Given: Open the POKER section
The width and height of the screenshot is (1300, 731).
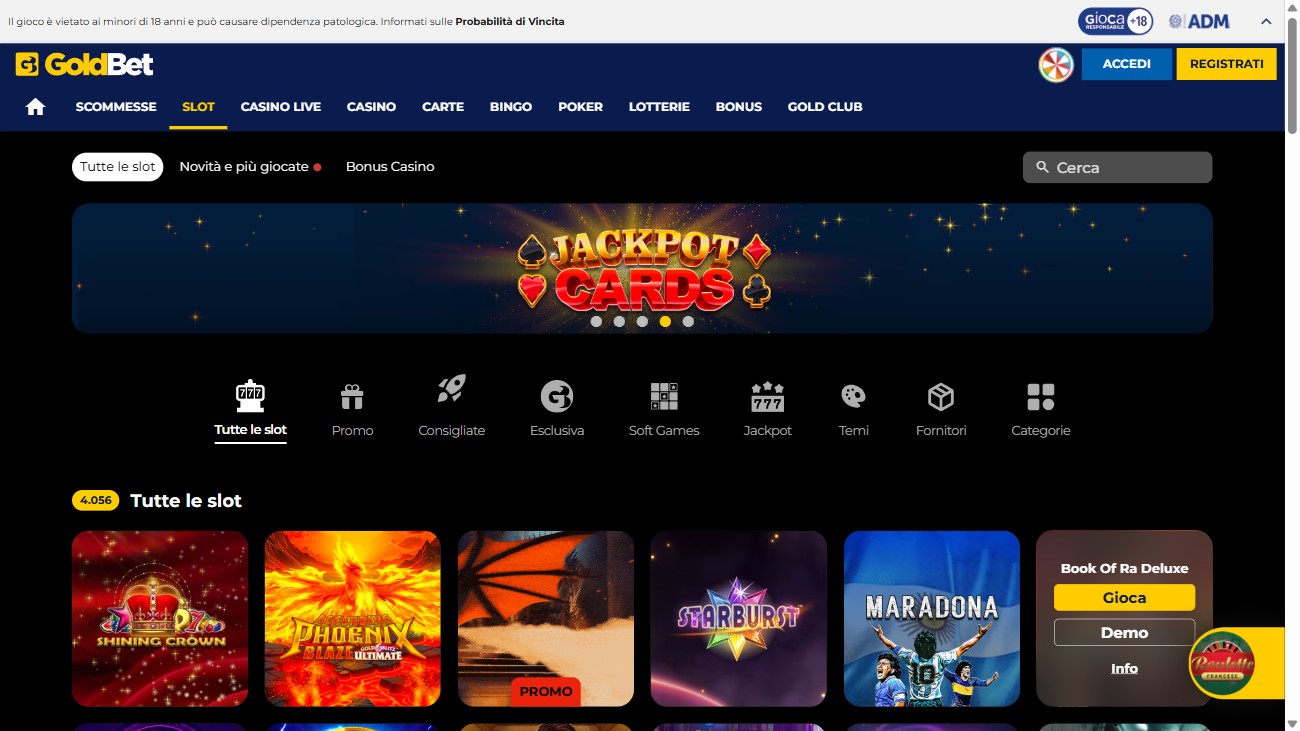Looking at the screenshot, I should coord(580,107).
